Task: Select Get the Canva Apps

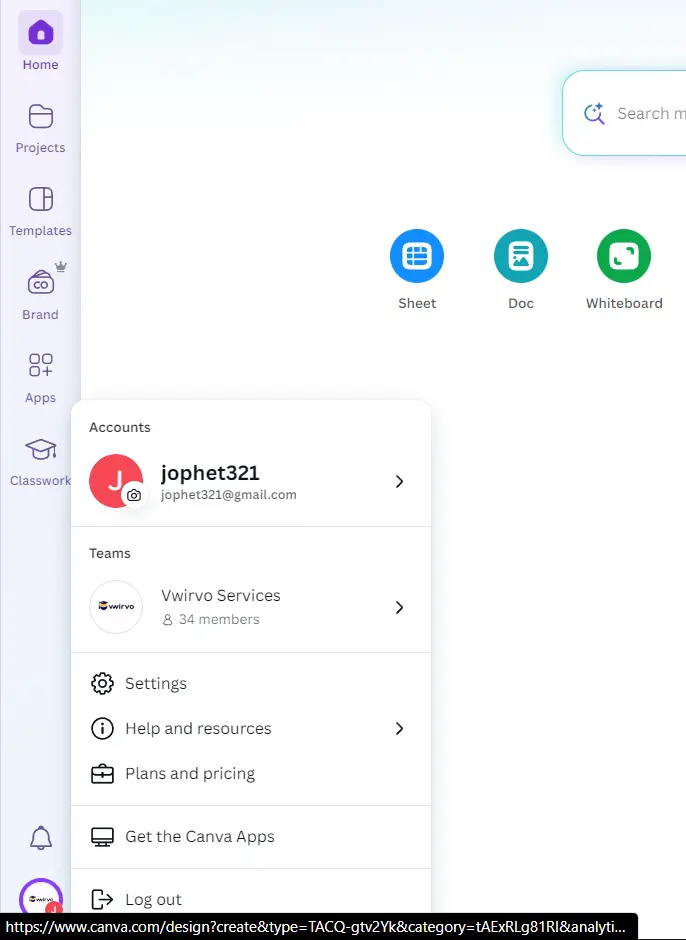Action: coord(251,837)
